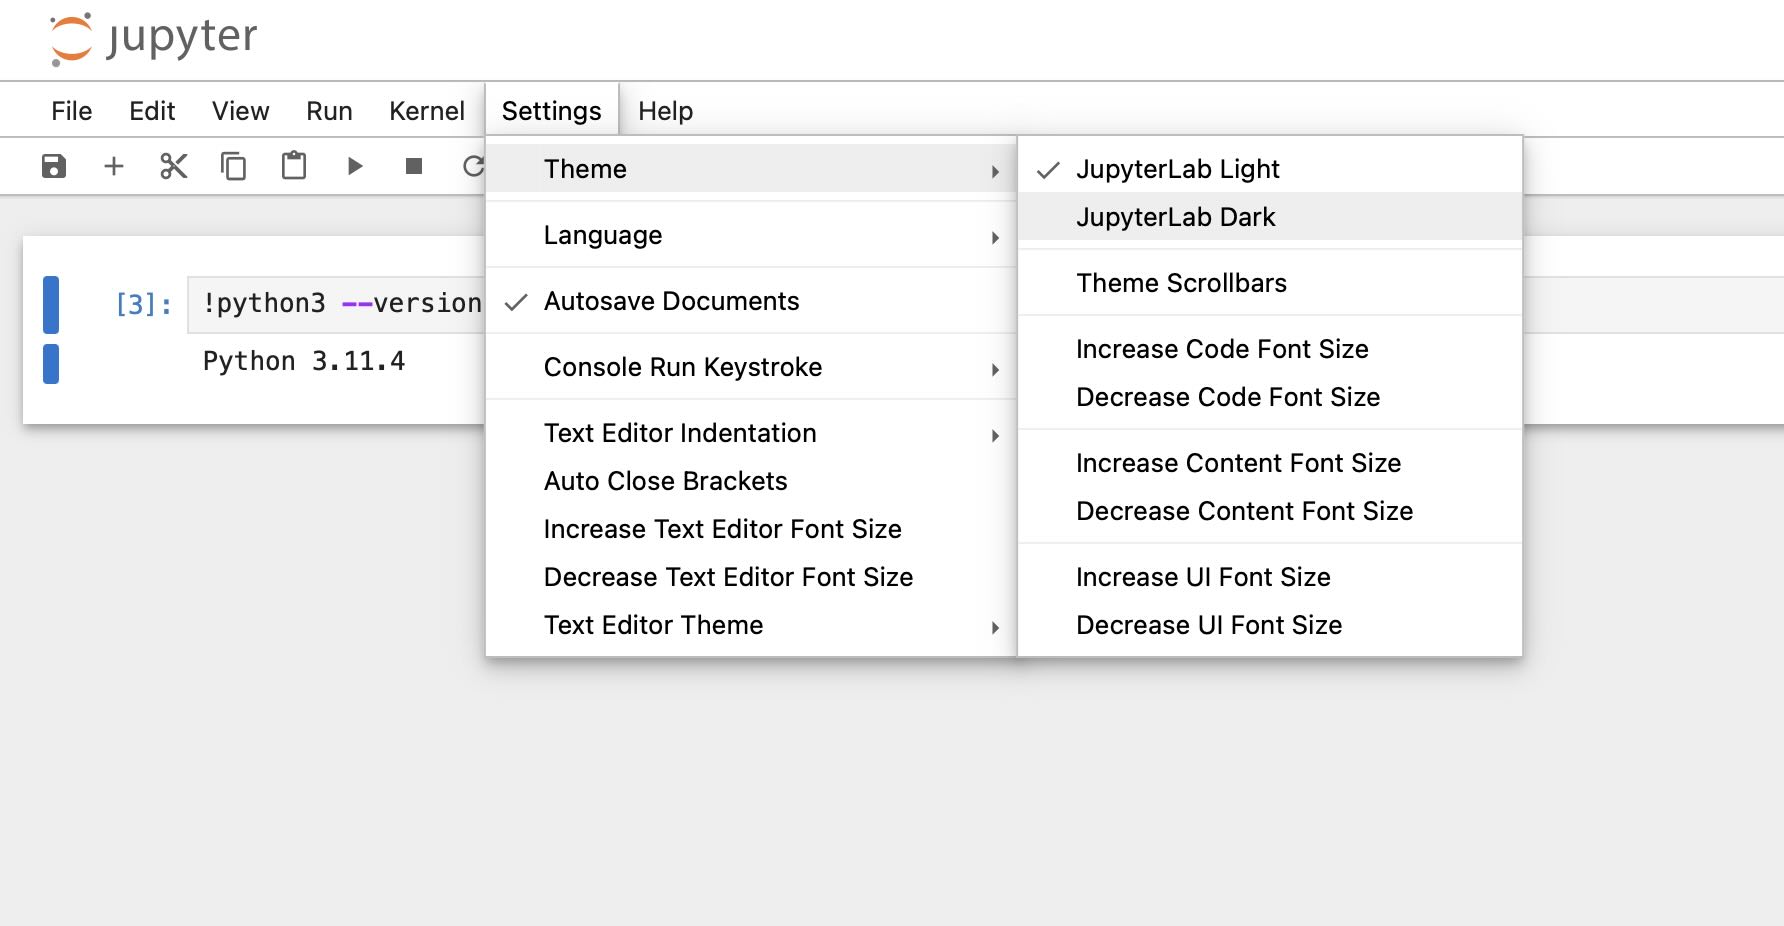Disable Autosave Documents
Viewport: 1784px width, 926px height.
[671, 301]
